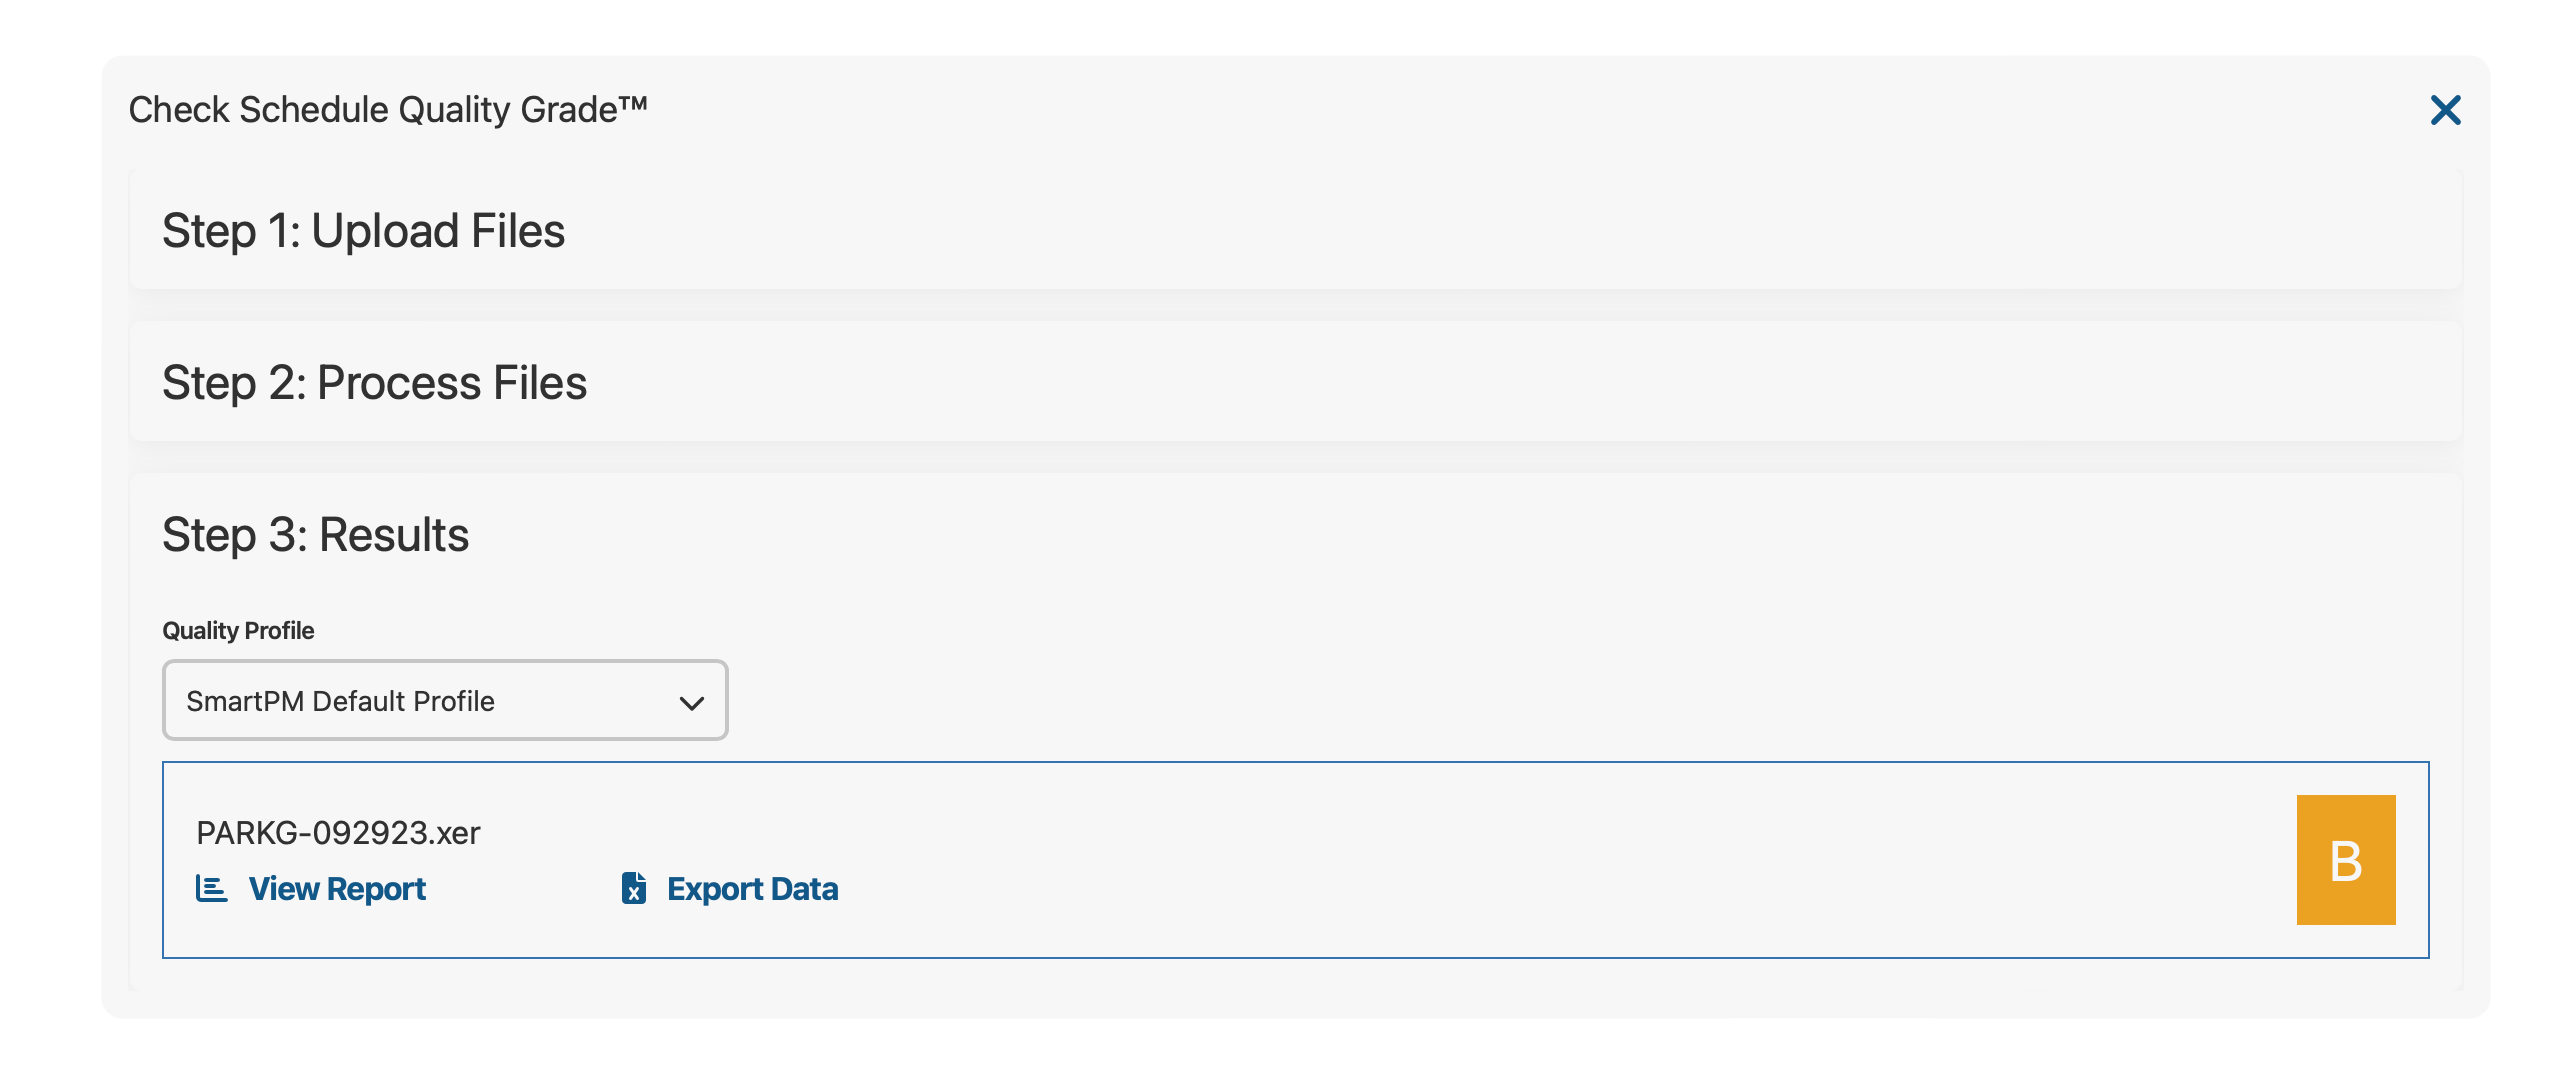
Task: Collapse the Step 3: Results section
Action: coord(316,533)
